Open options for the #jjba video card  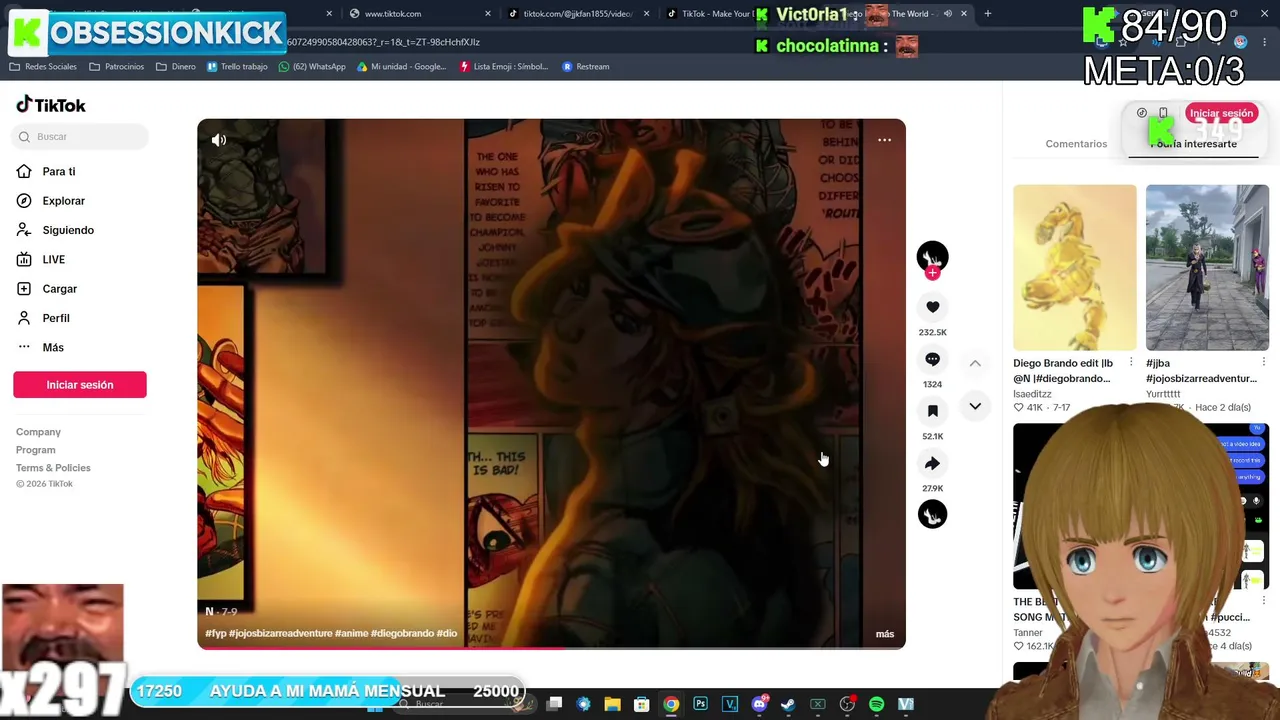point(1264,363)
